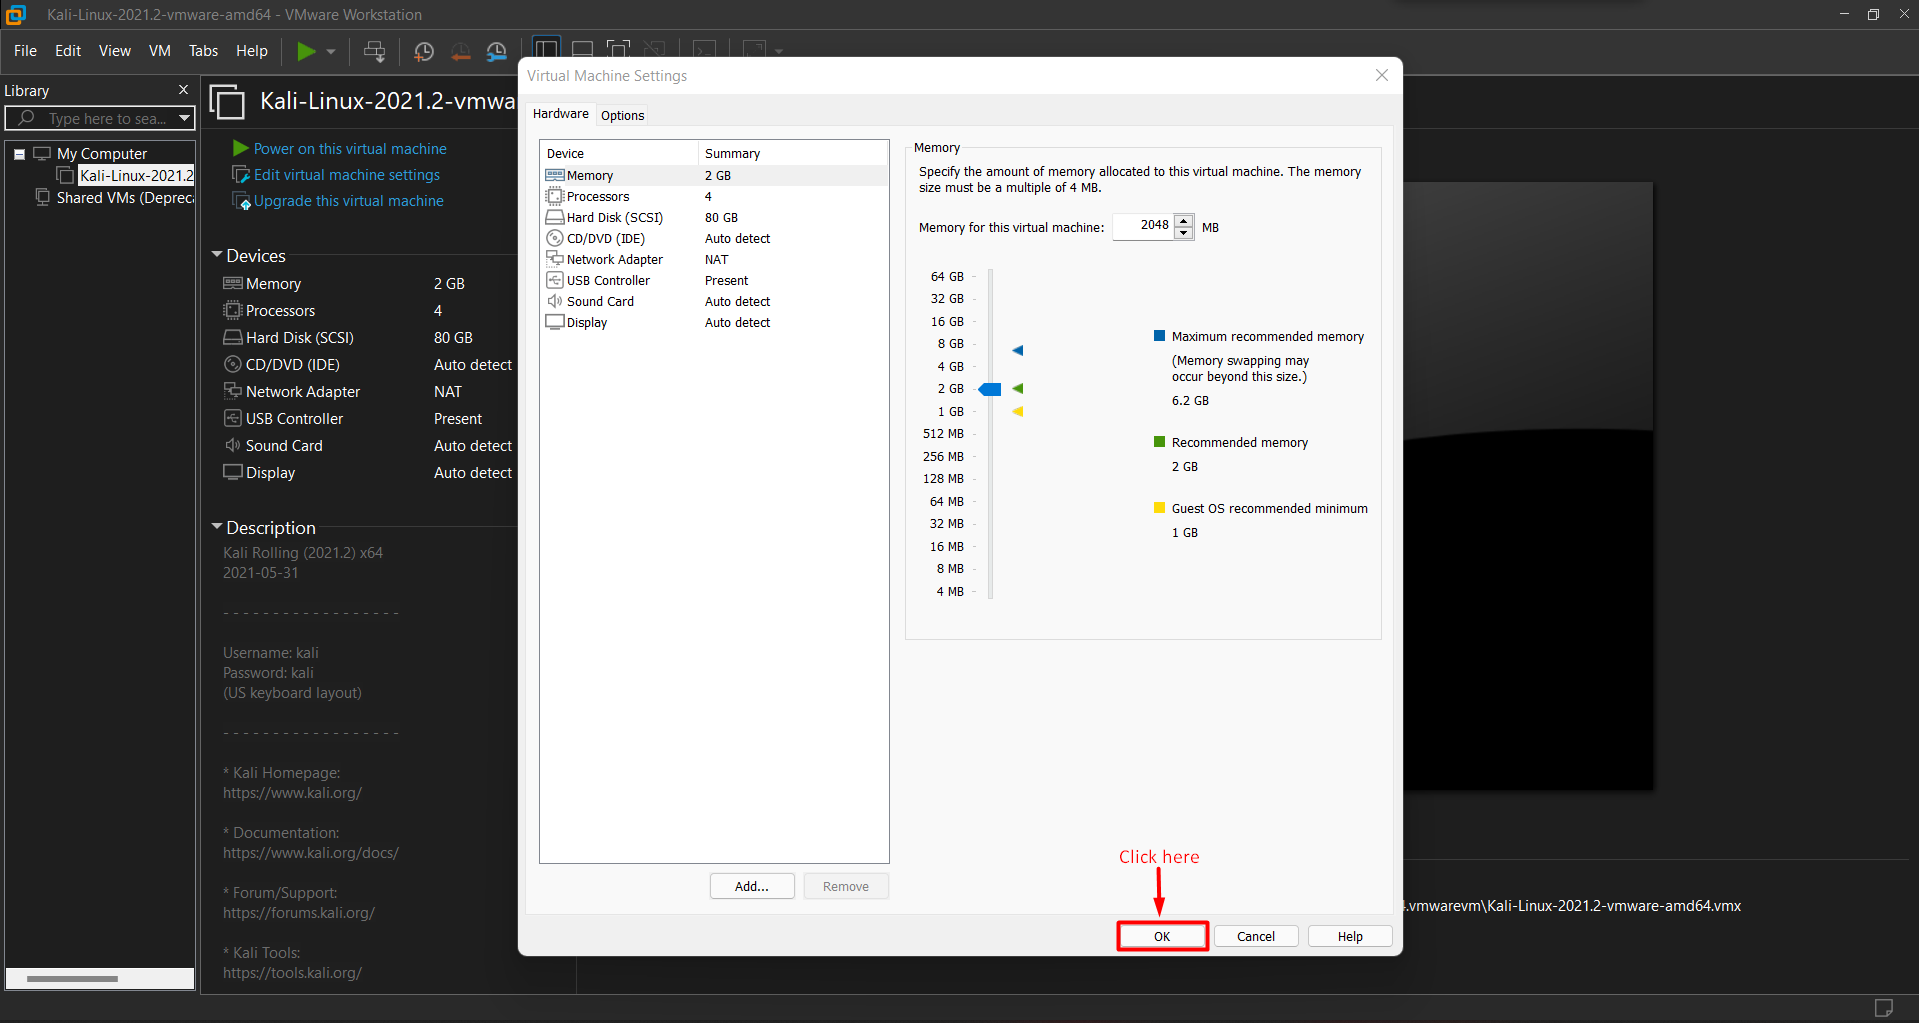Click the Send Ctrl+Alt+Del toolbar icon
1919x1023 pixels.
click(x=374, y=51)
